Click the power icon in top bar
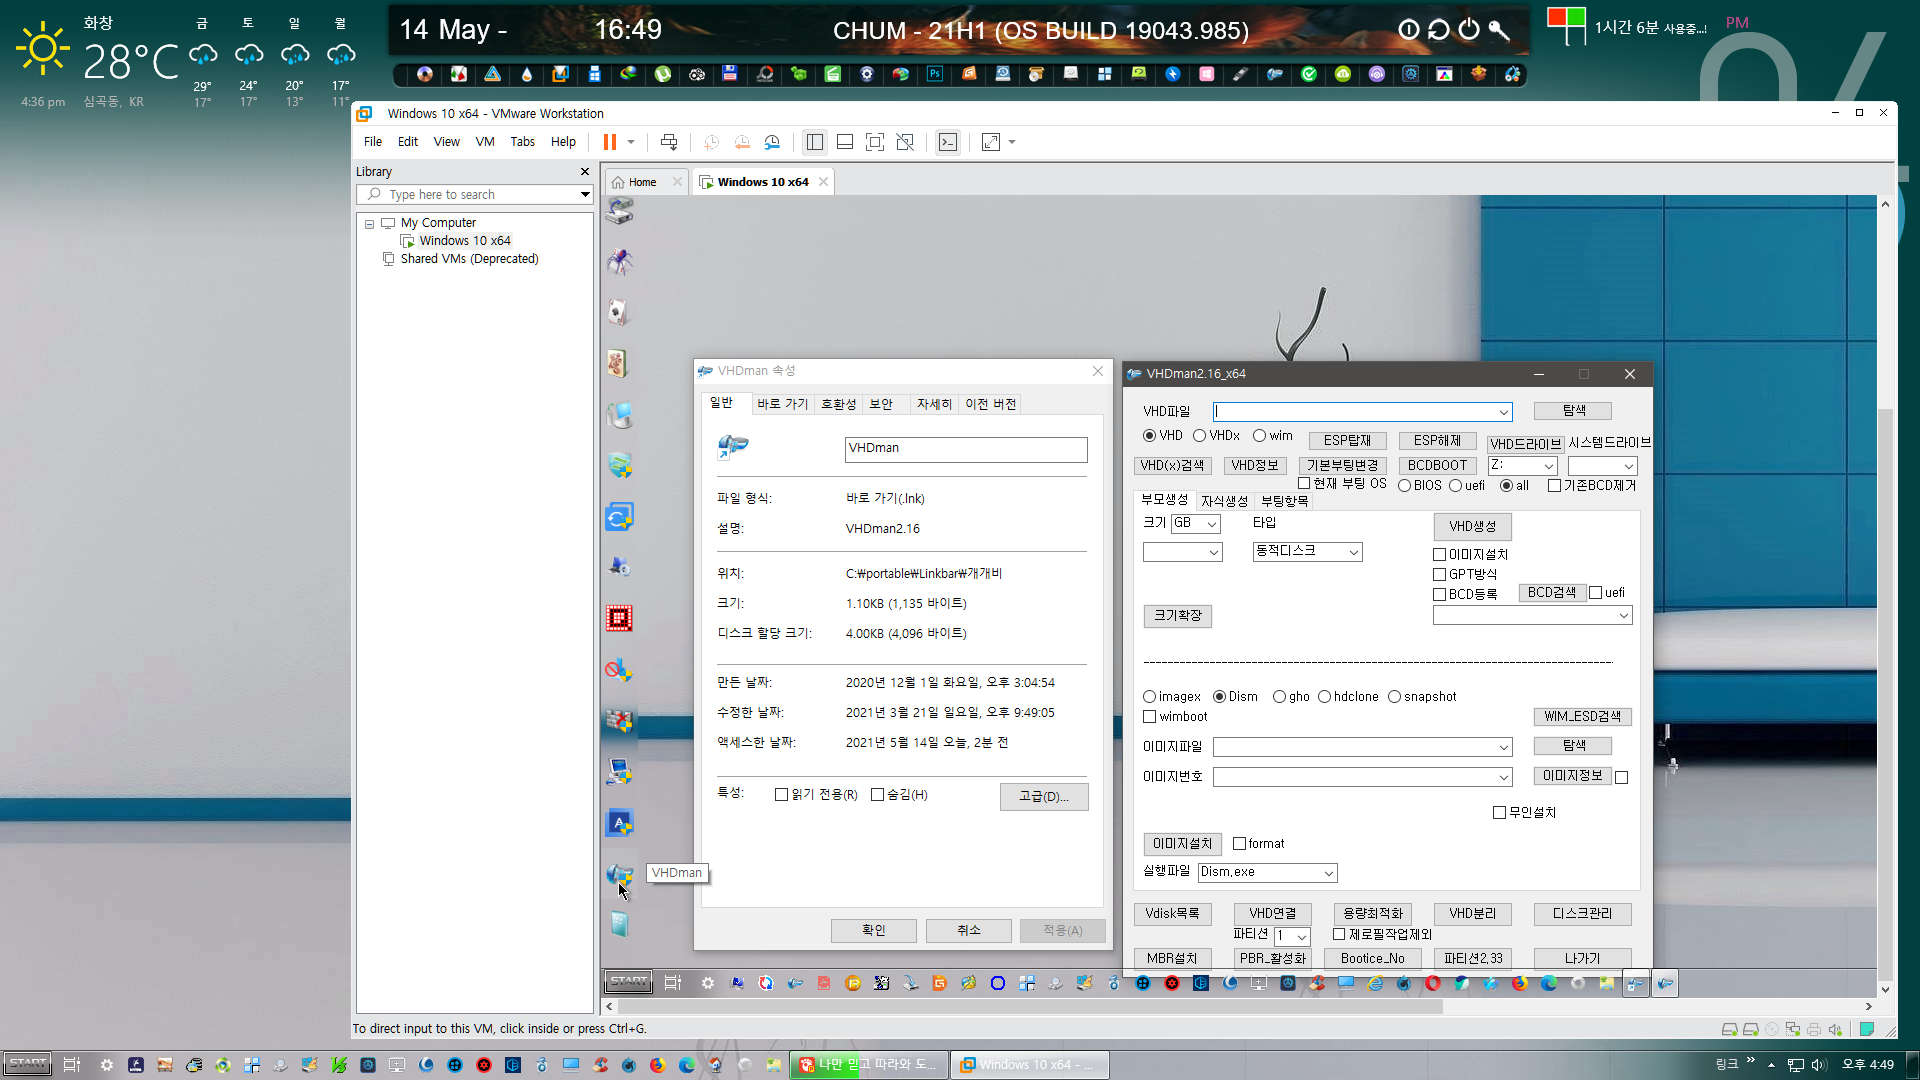Screen dimensions: 1920x1080 (1468, 29)
